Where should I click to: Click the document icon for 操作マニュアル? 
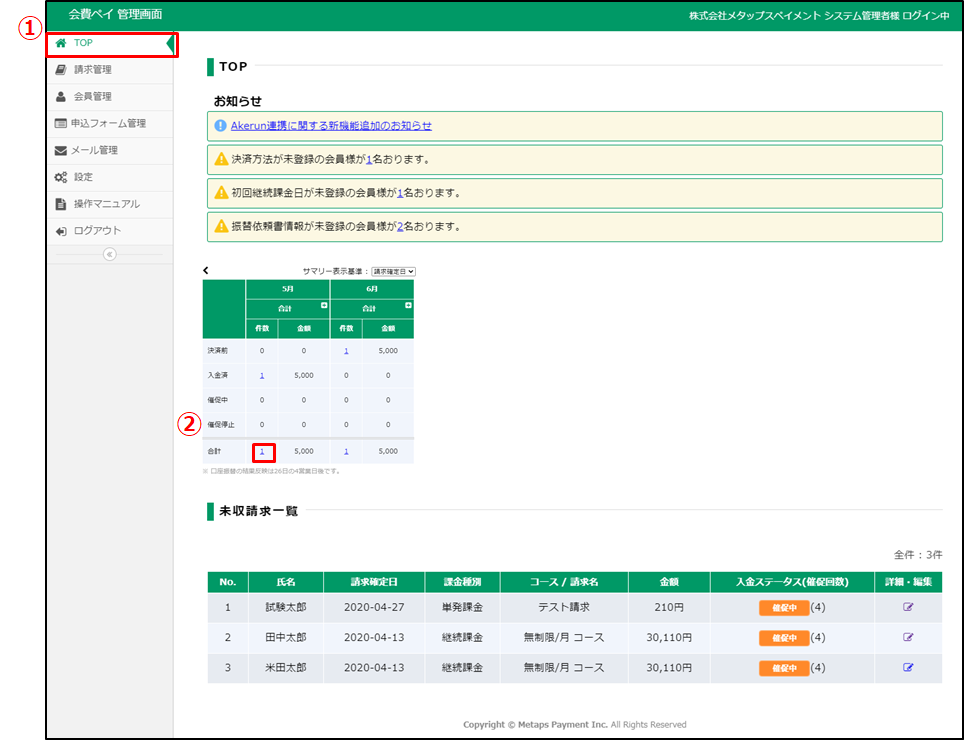pyautogui.click(x=60, y=204)
